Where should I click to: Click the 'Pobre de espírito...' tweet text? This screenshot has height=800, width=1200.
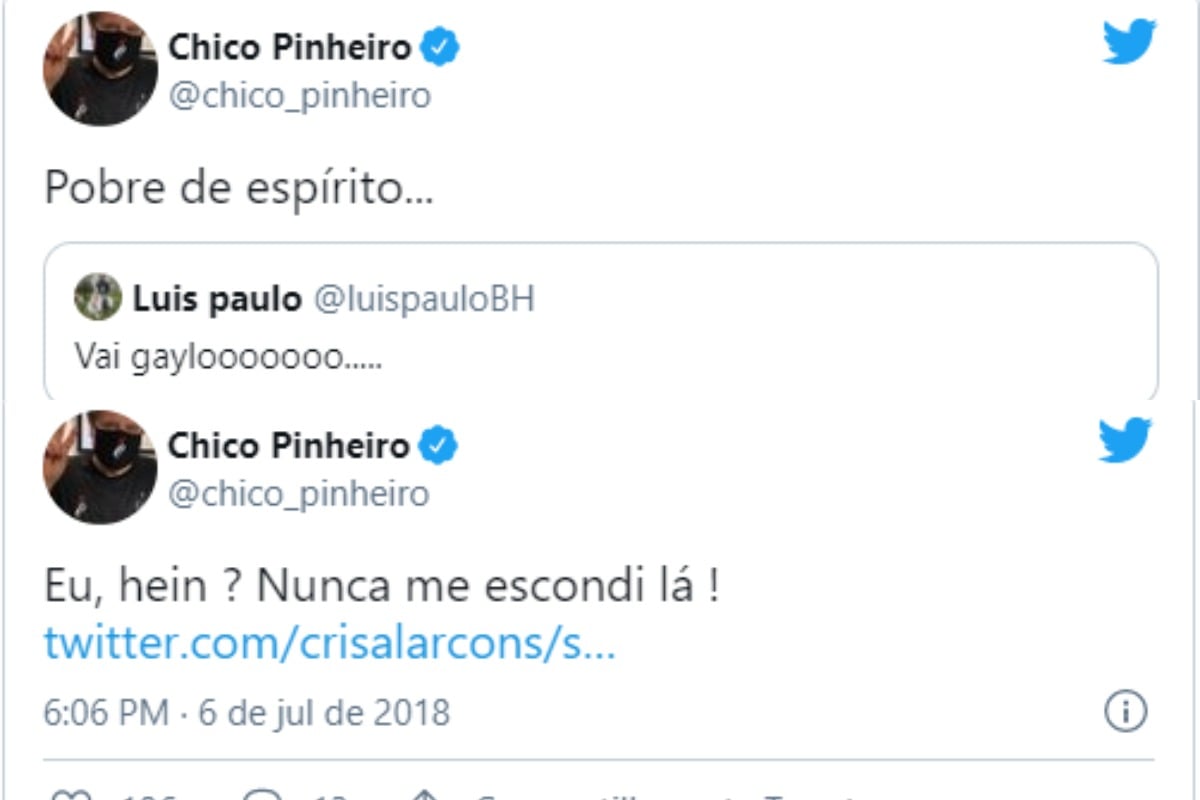(239, 188)
